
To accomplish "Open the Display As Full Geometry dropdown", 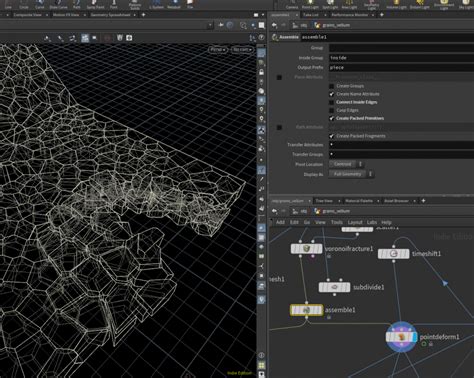I will click(351, 174).
